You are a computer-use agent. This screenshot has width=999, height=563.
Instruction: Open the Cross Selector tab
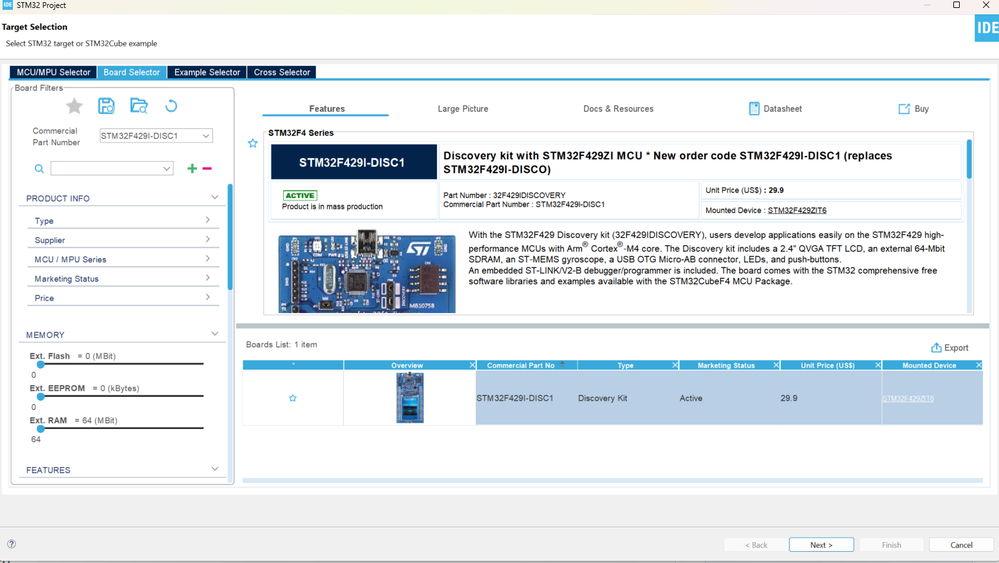tap(282, 72)
